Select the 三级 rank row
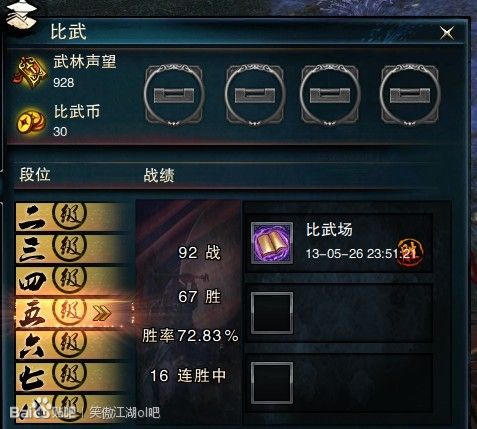The image size is (477, 429). 72,249
